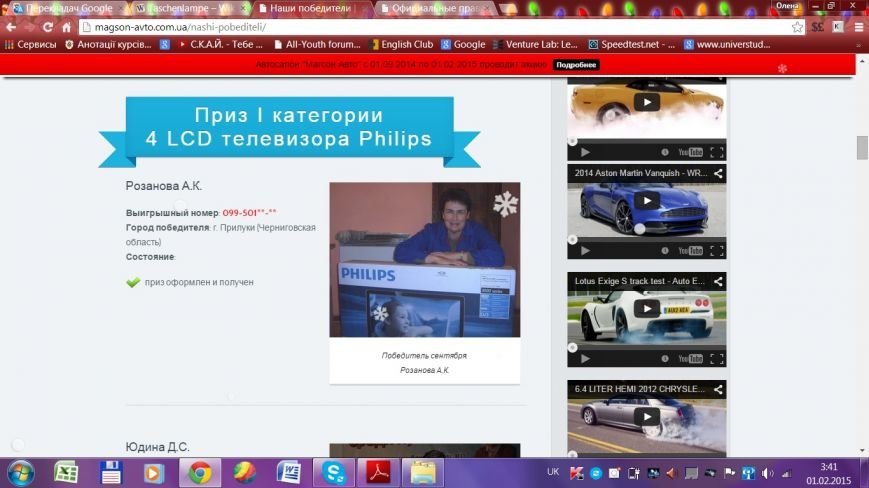Click the Подробнее button in red banner

(x=576, y=65)
